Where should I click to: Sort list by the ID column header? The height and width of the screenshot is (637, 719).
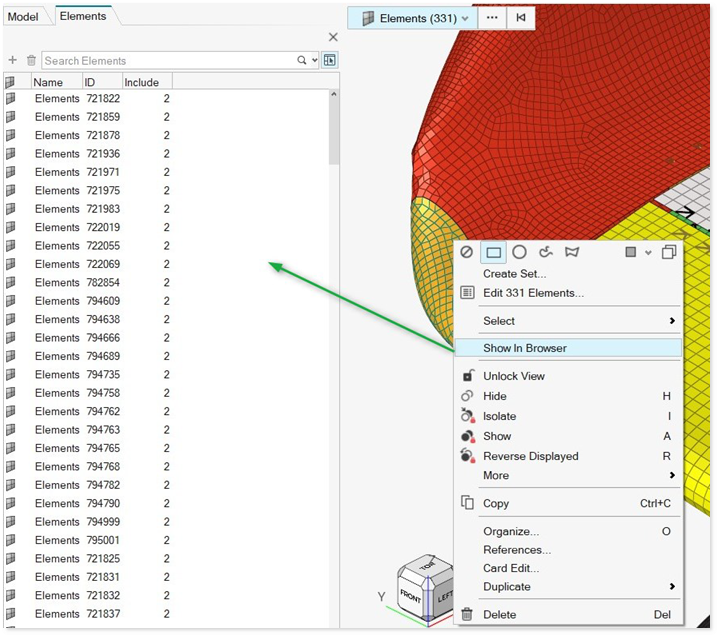[x=89, y=82]
